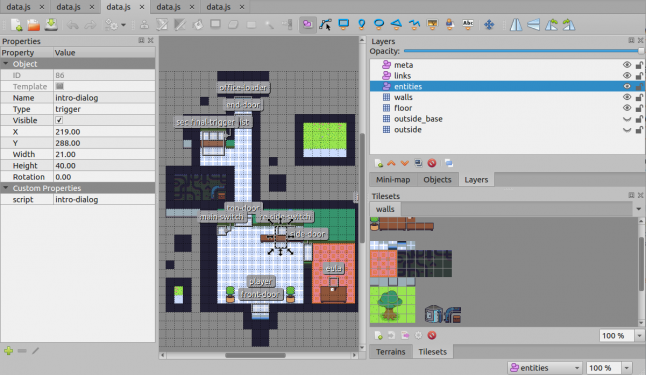Open the map zoom 100 % dropdown

627,368
